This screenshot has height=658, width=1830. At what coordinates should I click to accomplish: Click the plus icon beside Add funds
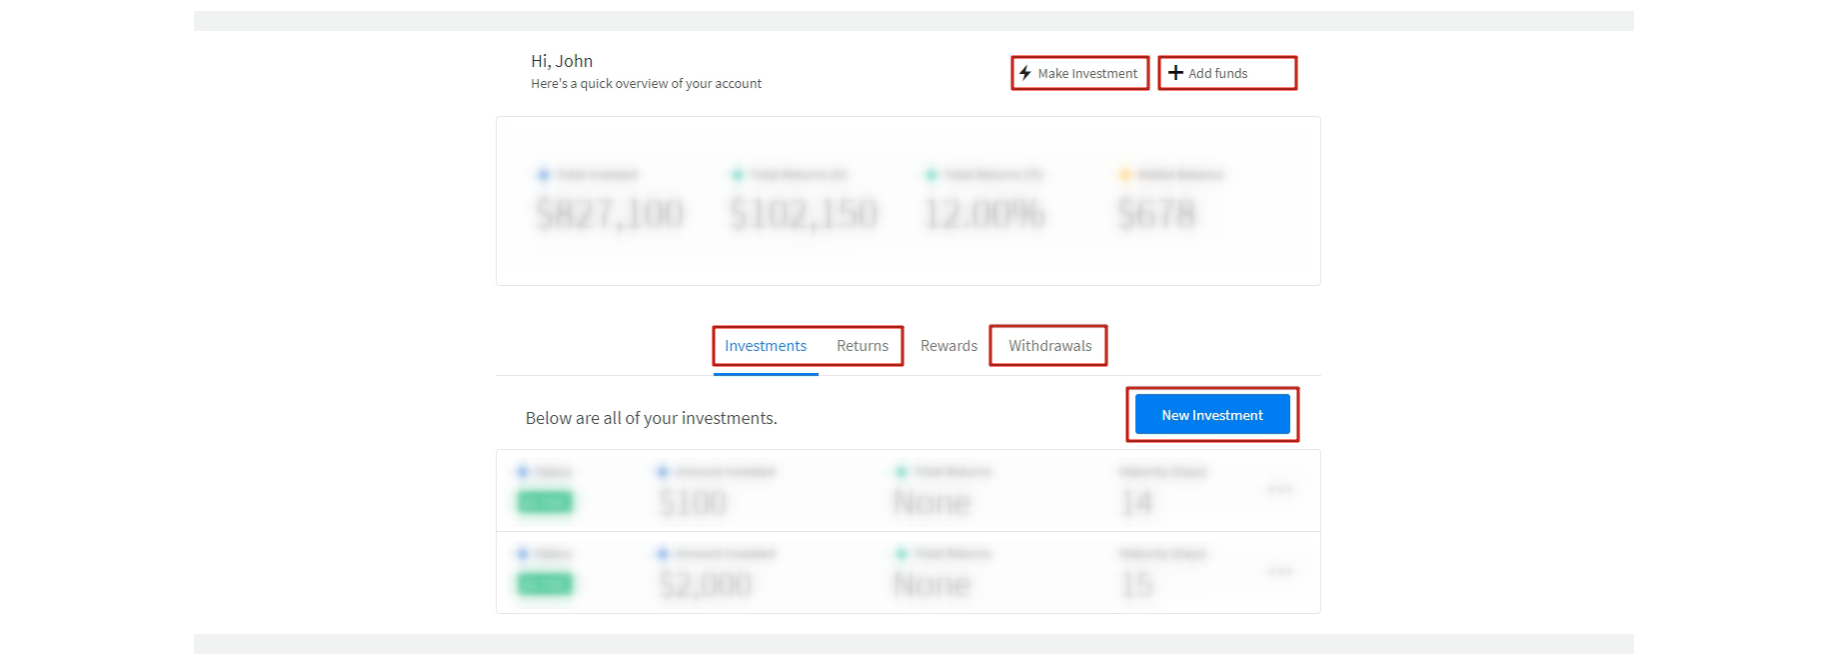[x=1176, y=73]
